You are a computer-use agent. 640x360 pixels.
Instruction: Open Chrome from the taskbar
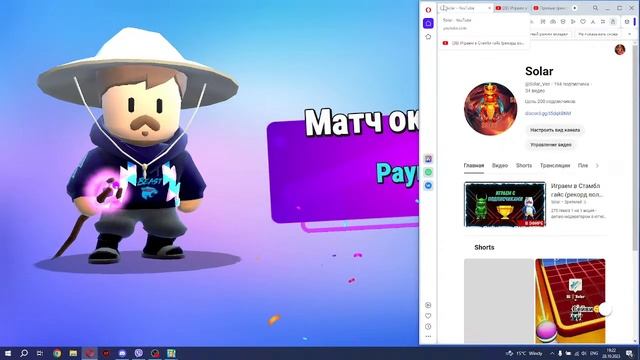[x=57, y=353]
